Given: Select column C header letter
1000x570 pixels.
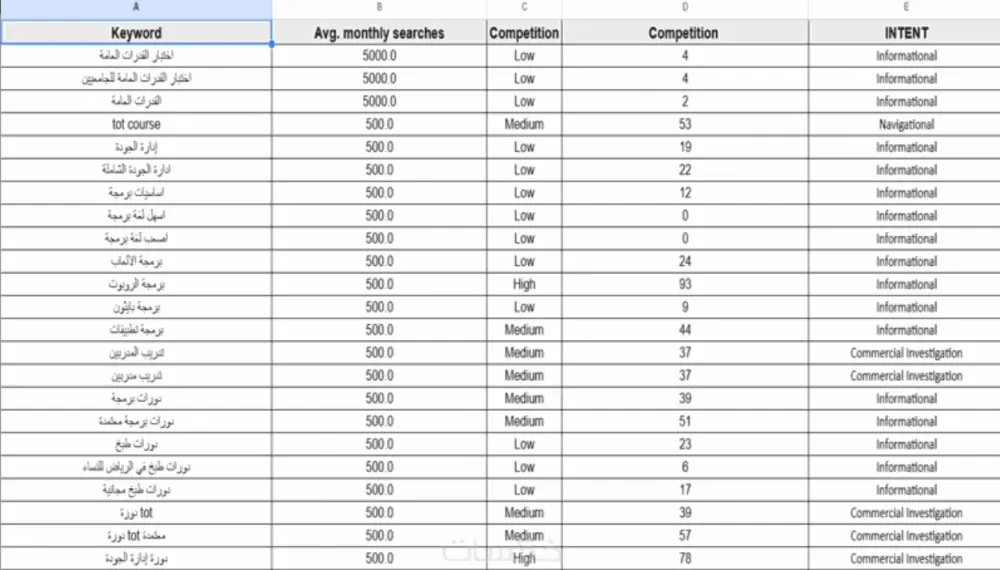Looking at the screenshot, I should [524, 7].
